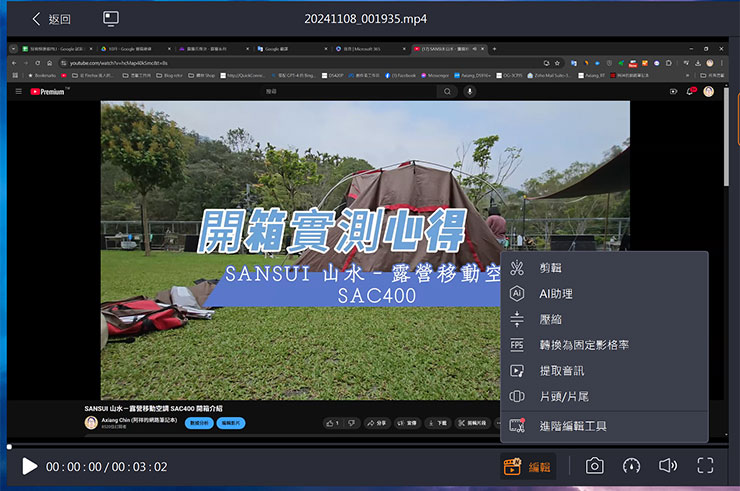Choose 剪輯 from the edit menu
The height and width of the screenshot is (491, 740).
[604, 268]
